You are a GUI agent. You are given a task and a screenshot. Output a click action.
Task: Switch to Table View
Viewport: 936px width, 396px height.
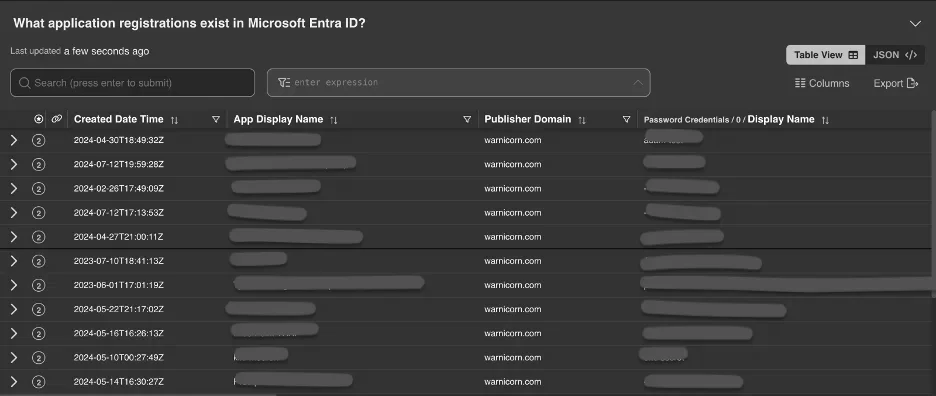pos(826,55)
